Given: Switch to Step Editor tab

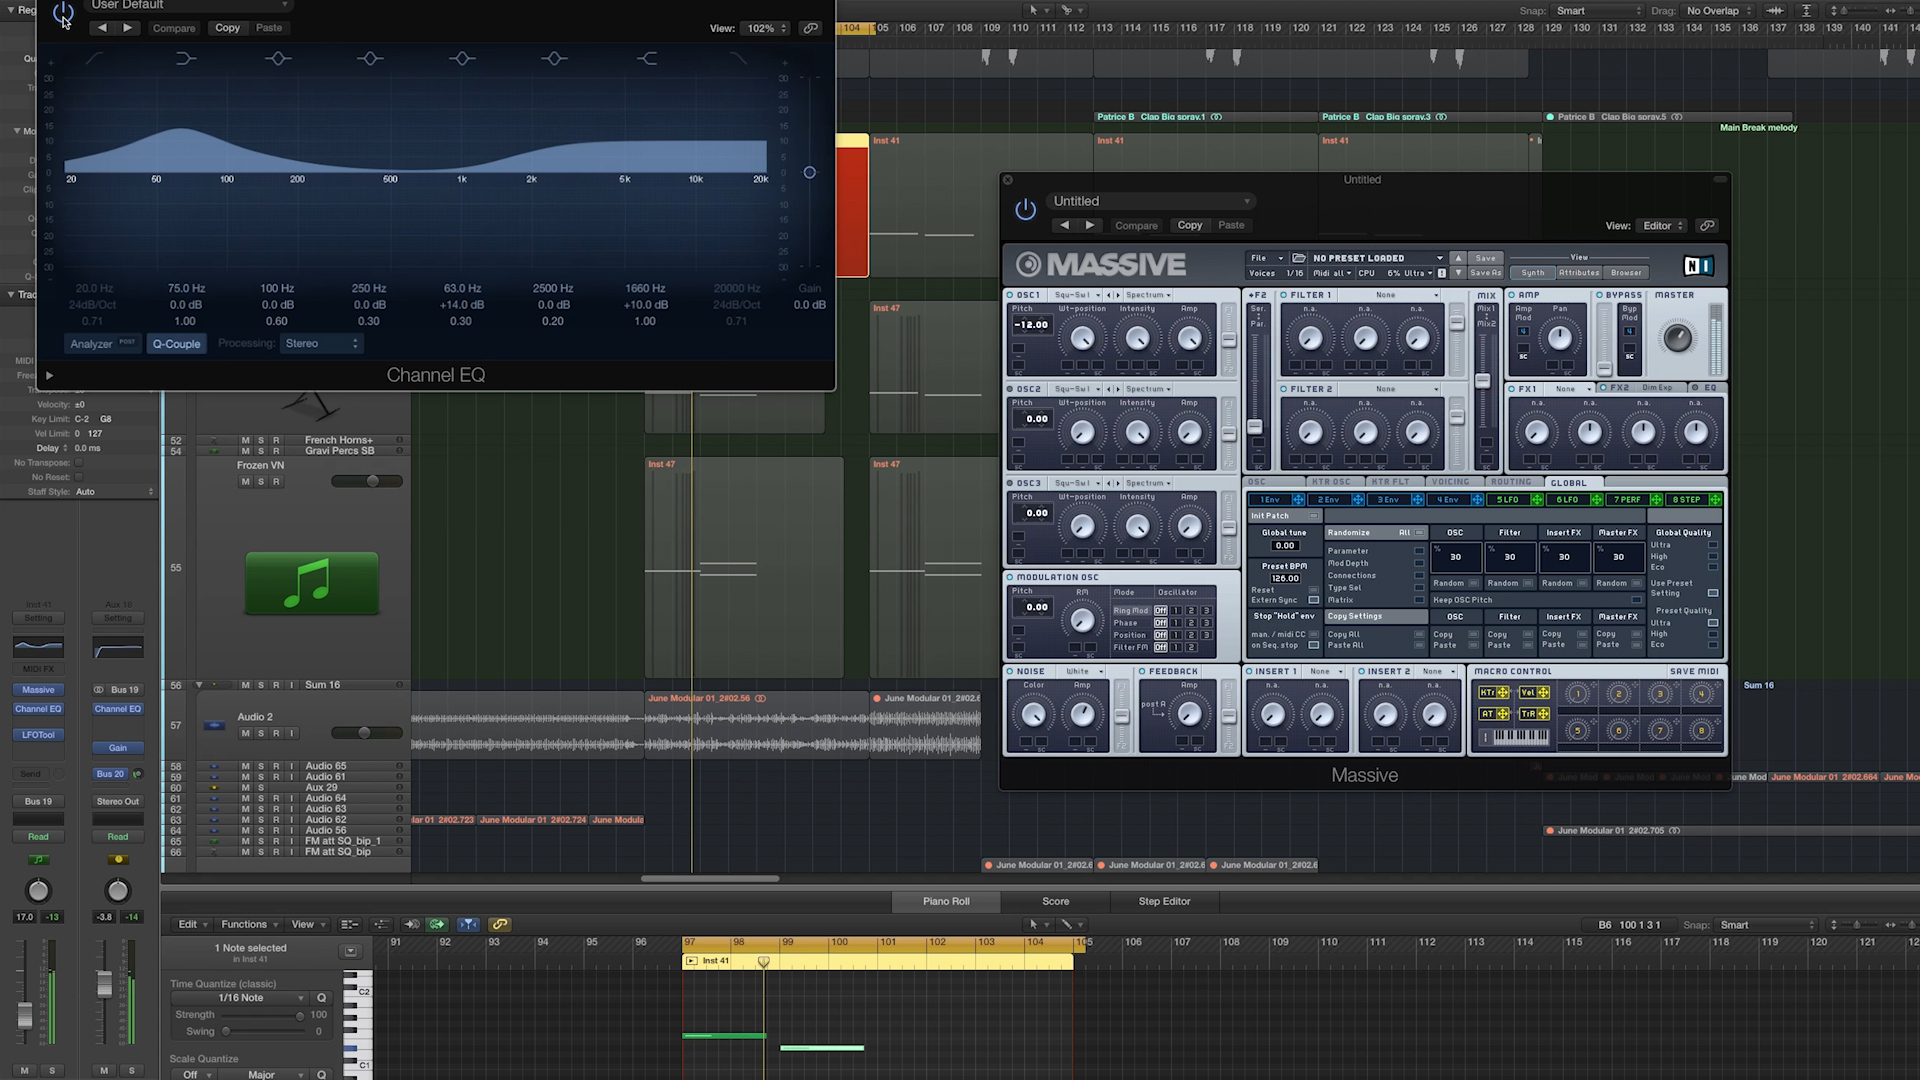Looking at the screenshot, I should tap(1164, 902).
